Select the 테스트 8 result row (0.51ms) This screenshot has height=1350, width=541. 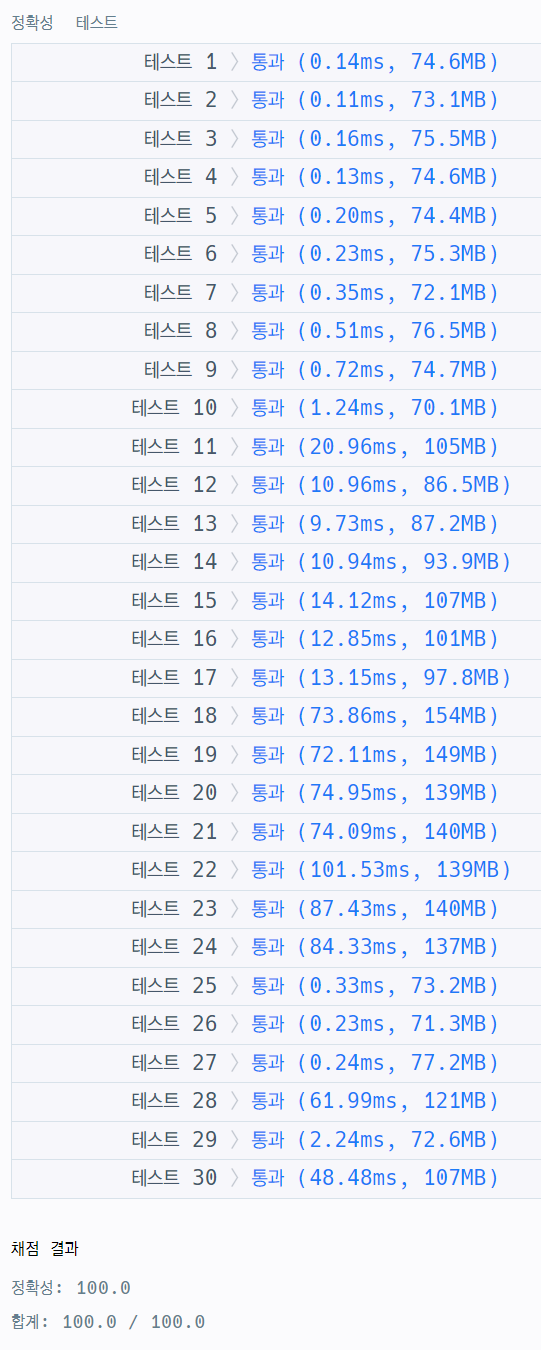click(276, 332)
